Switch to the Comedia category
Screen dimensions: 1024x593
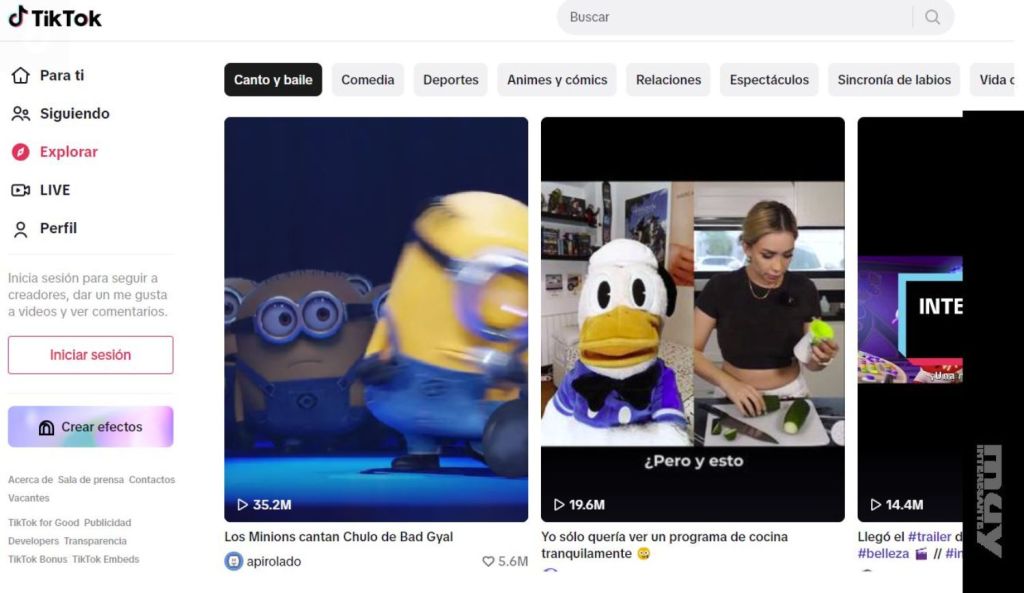tap(368, 80)
